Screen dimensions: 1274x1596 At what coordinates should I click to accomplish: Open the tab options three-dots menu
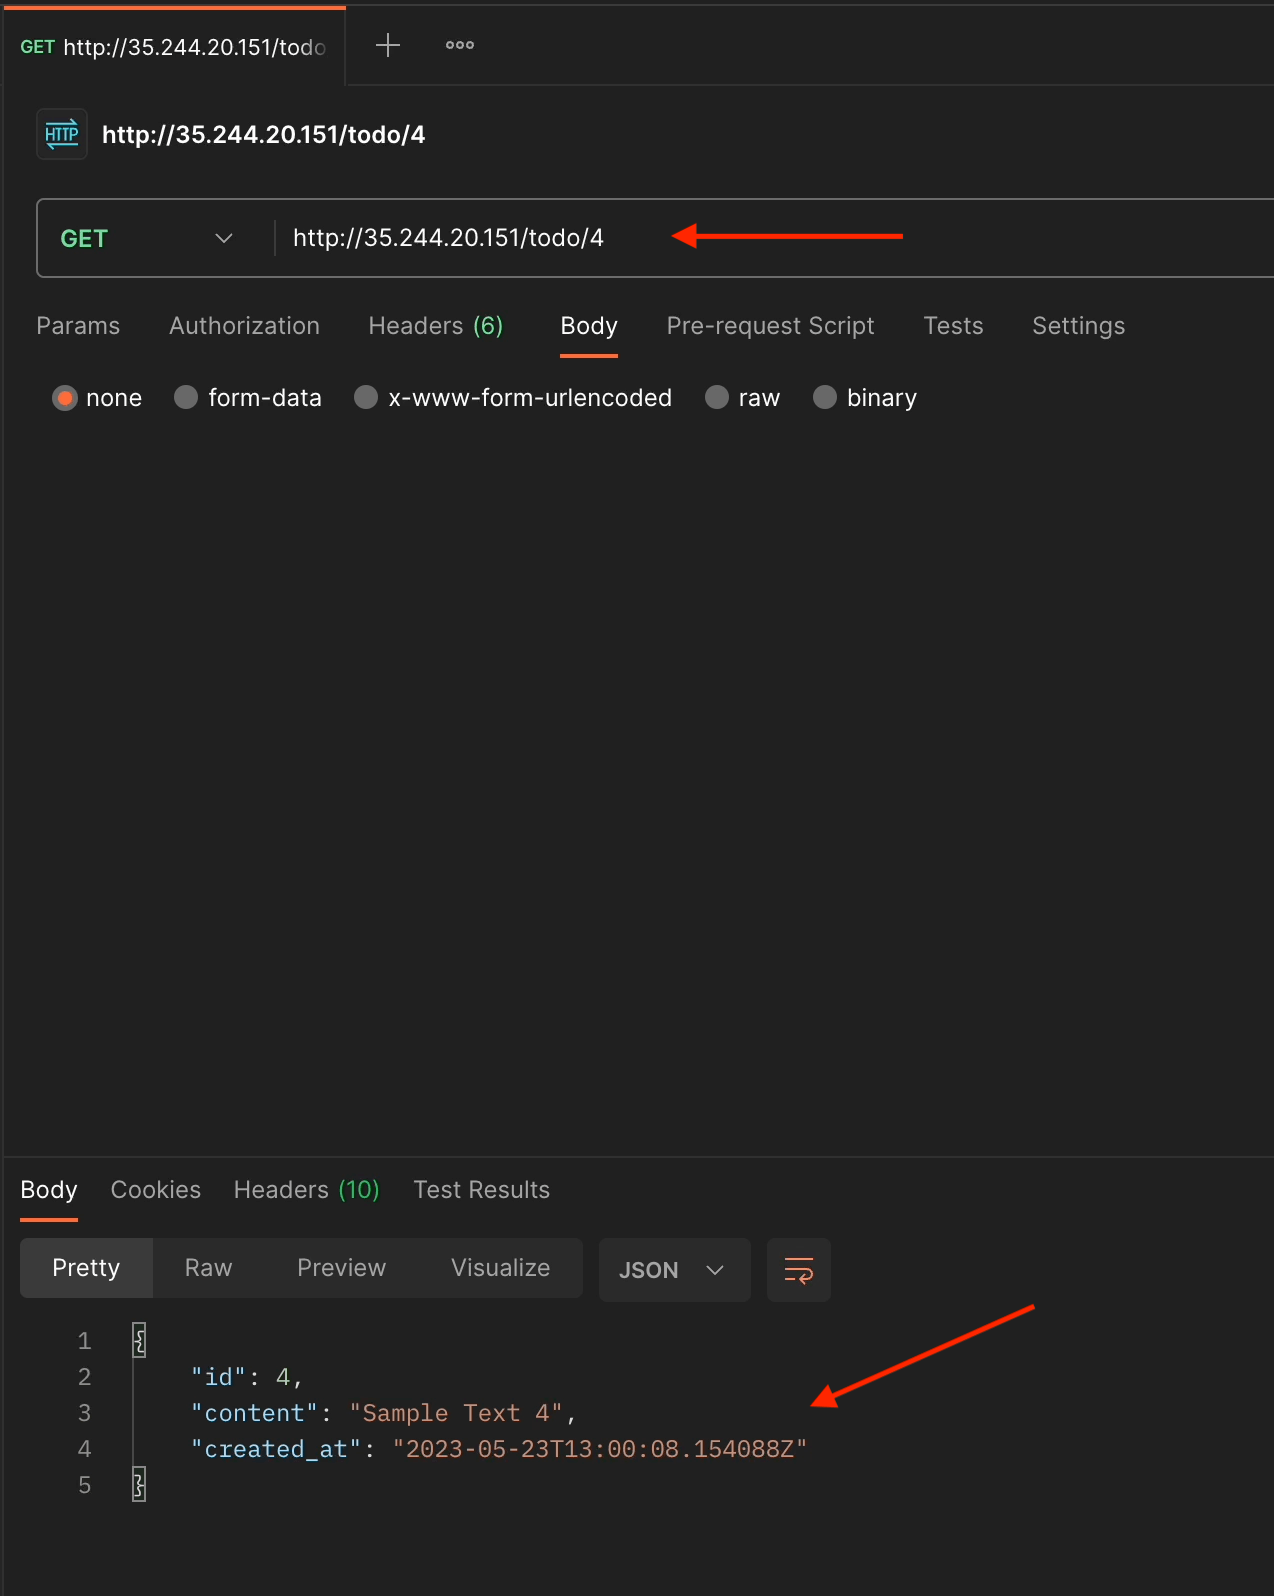coord(460,45)
